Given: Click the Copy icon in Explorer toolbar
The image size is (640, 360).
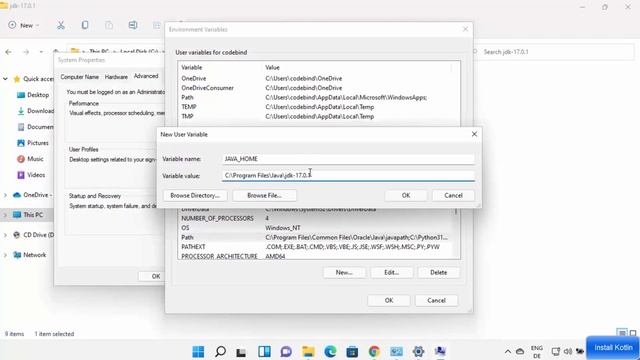Looking at the screenshot, I should point(85,25).
